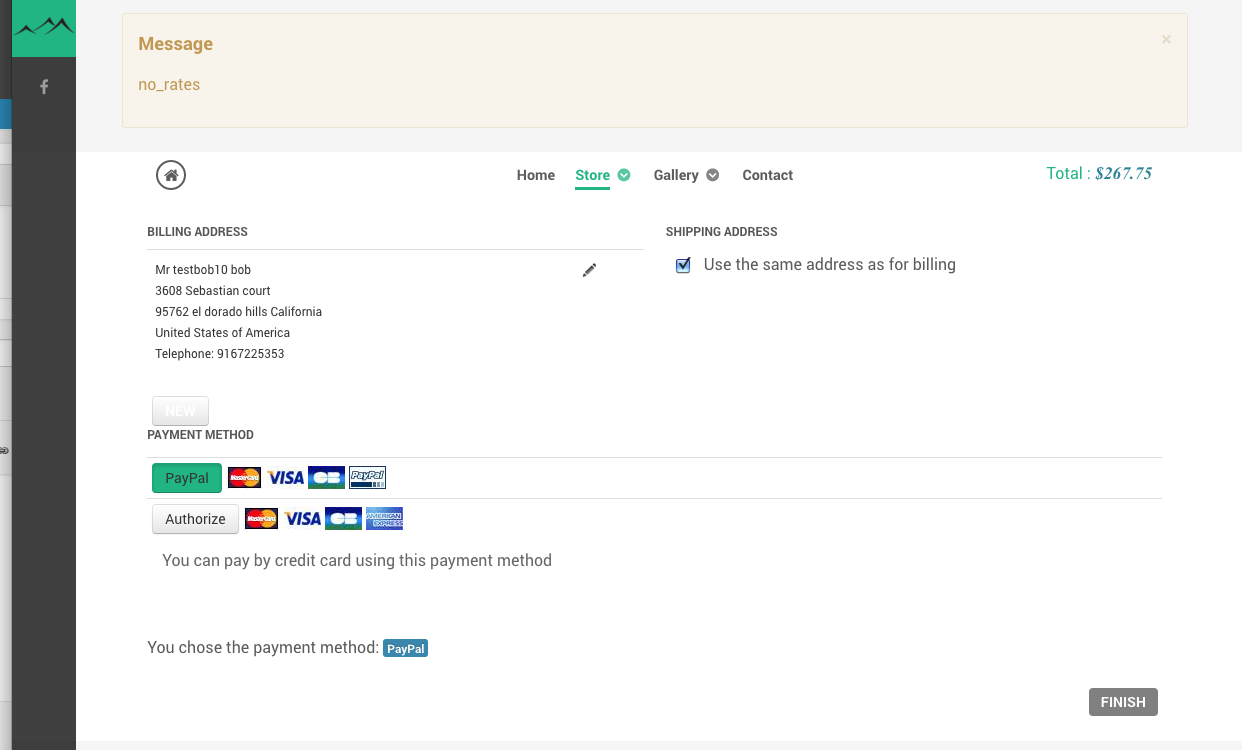This screenshot has height=750, width=1242.
Task: Dismiss the no_rates message
Action: [x=1166, y=39]
